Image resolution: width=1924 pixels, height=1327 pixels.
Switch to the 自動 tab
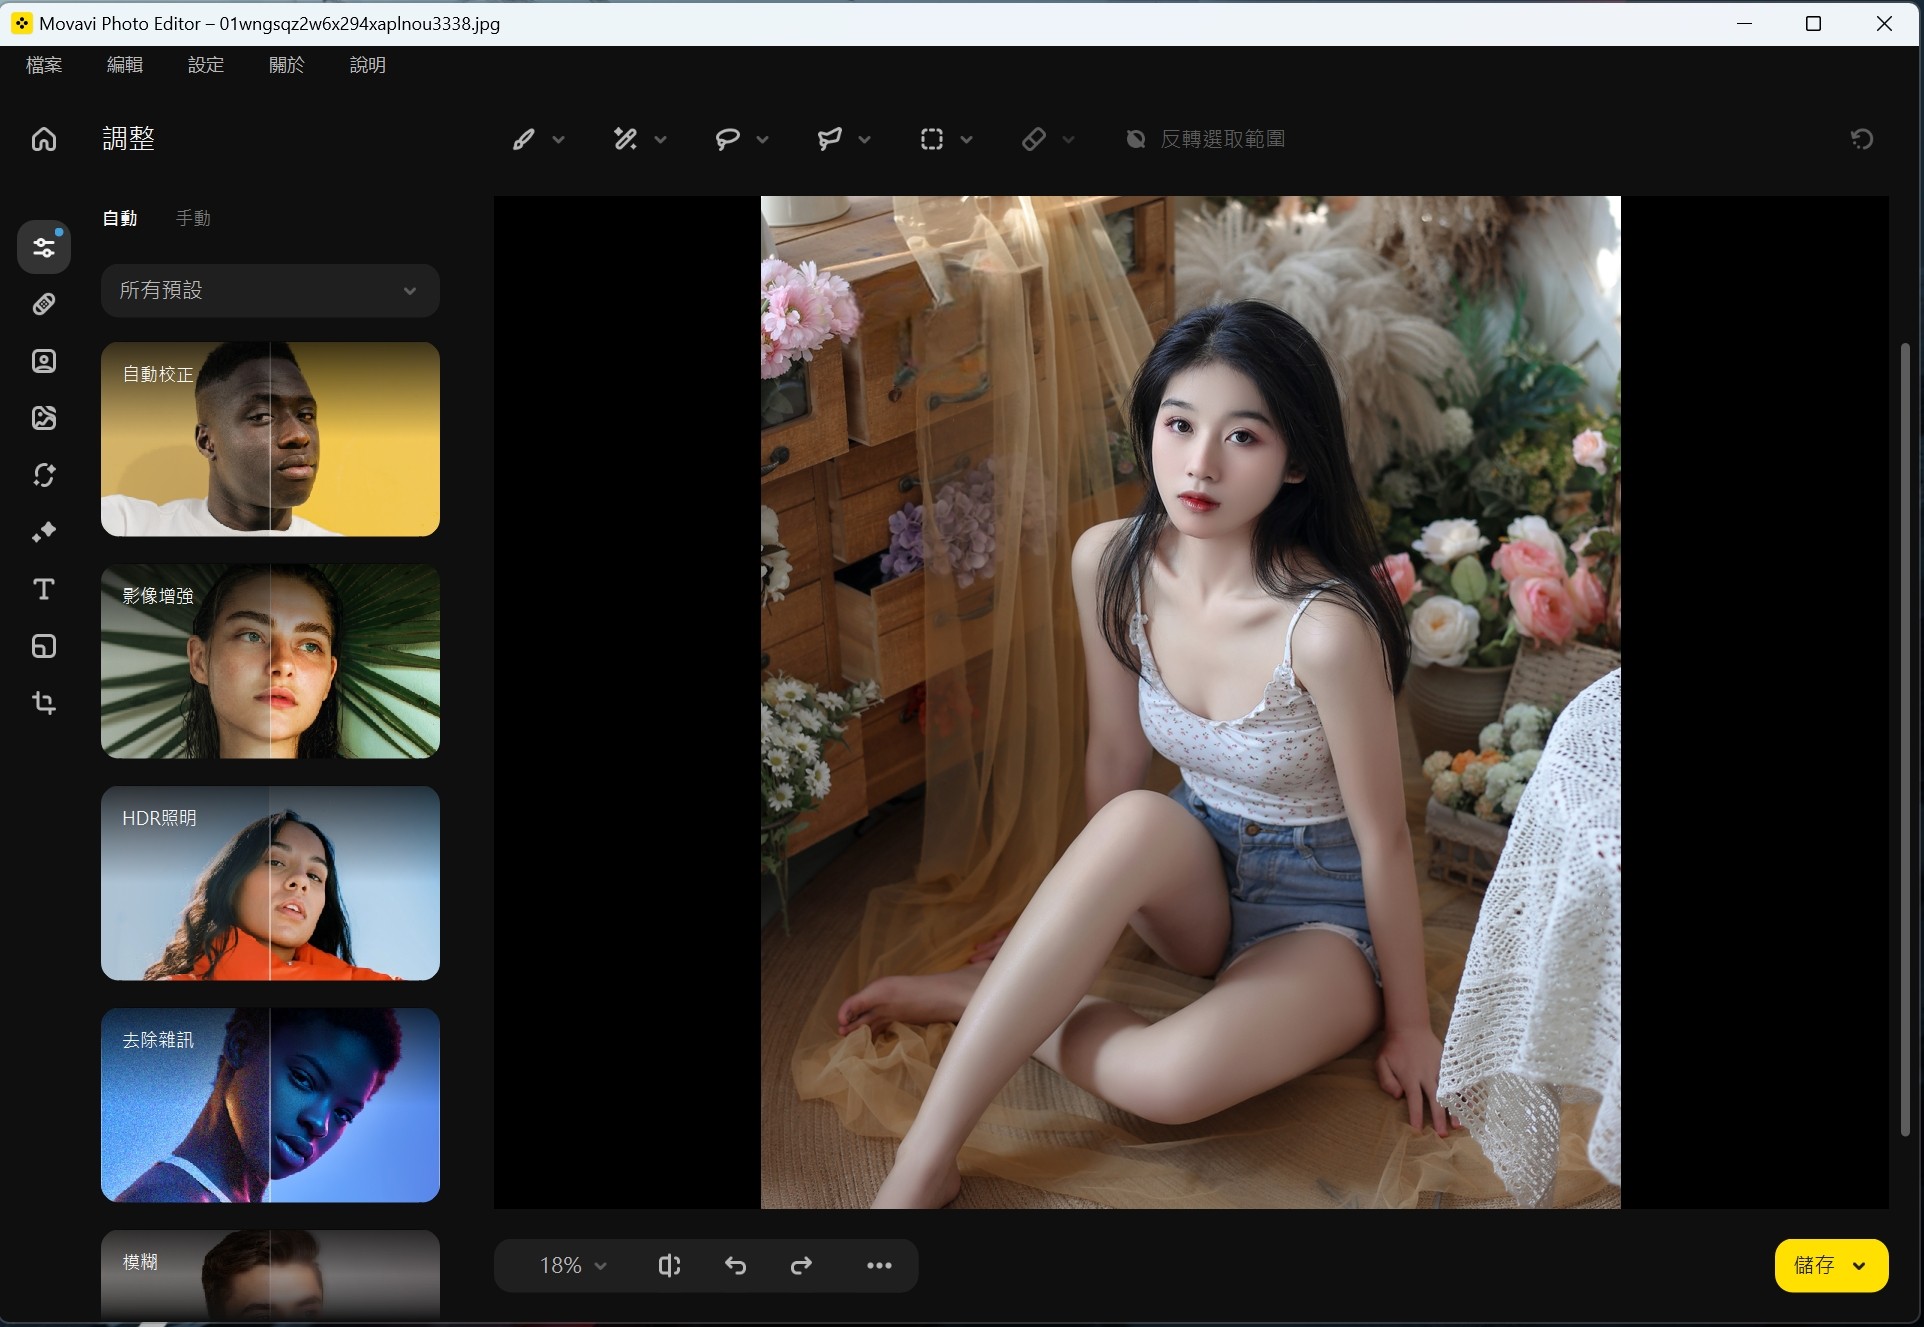(120, 218)
